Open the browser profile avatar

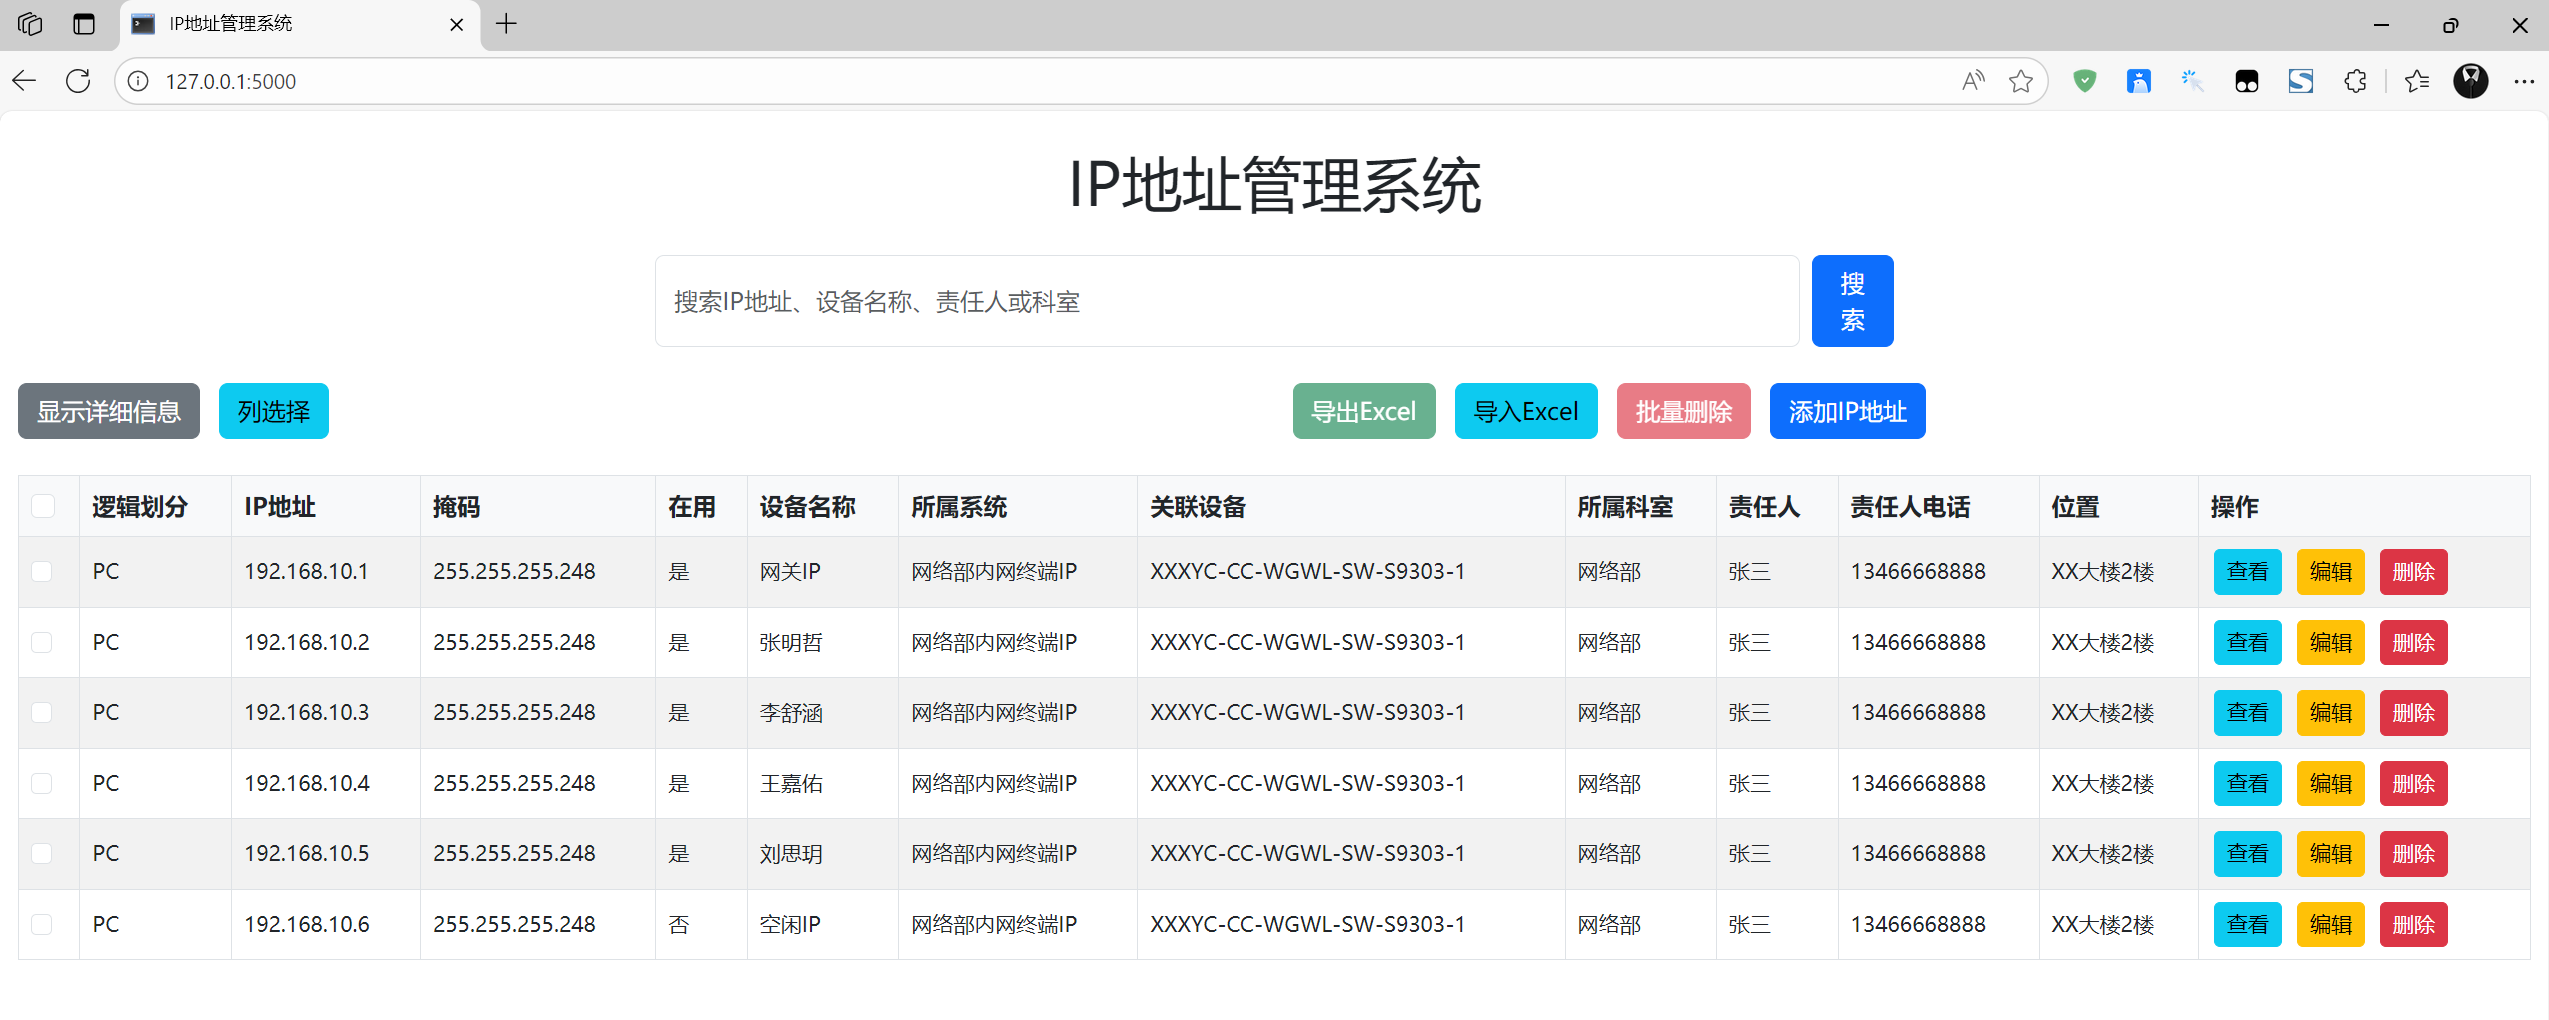point(2470,81)
